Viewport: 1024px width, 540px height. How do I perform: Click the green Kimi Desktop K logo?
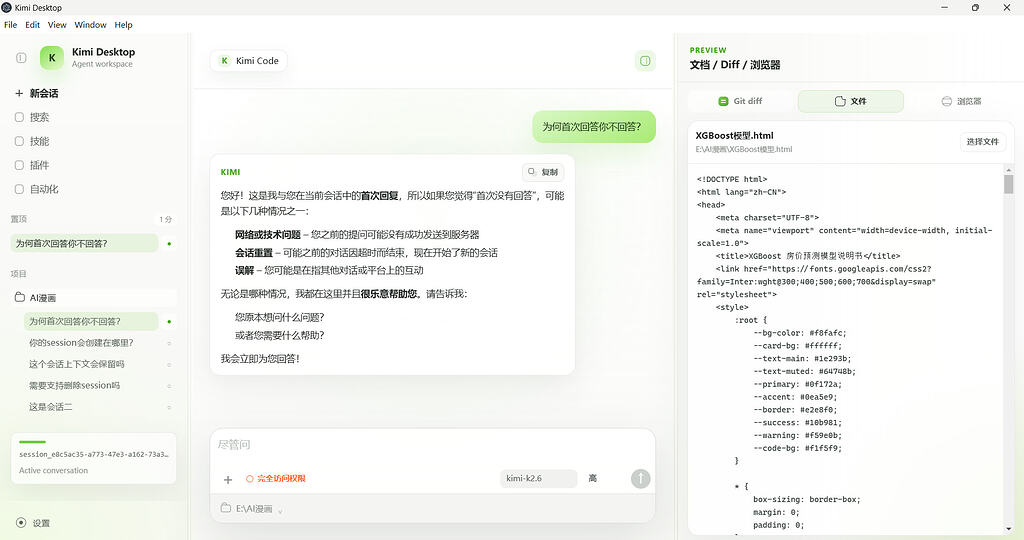[x=52, y=57]
